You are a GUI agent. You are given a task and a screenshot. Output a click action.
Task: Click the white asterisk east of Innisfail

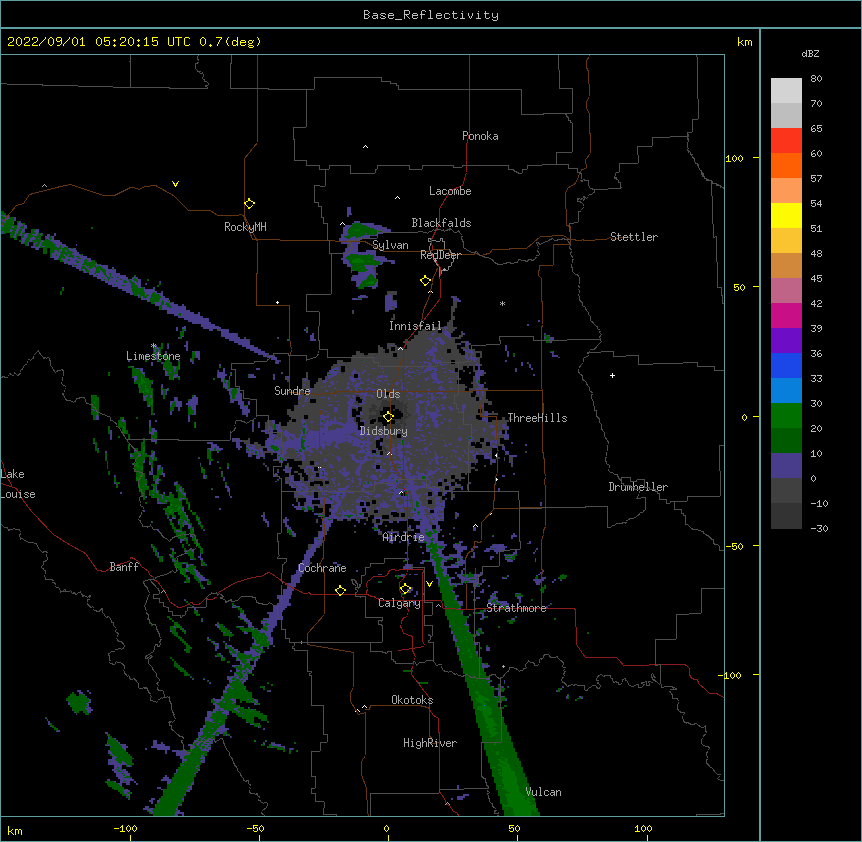tap(502, 304)
